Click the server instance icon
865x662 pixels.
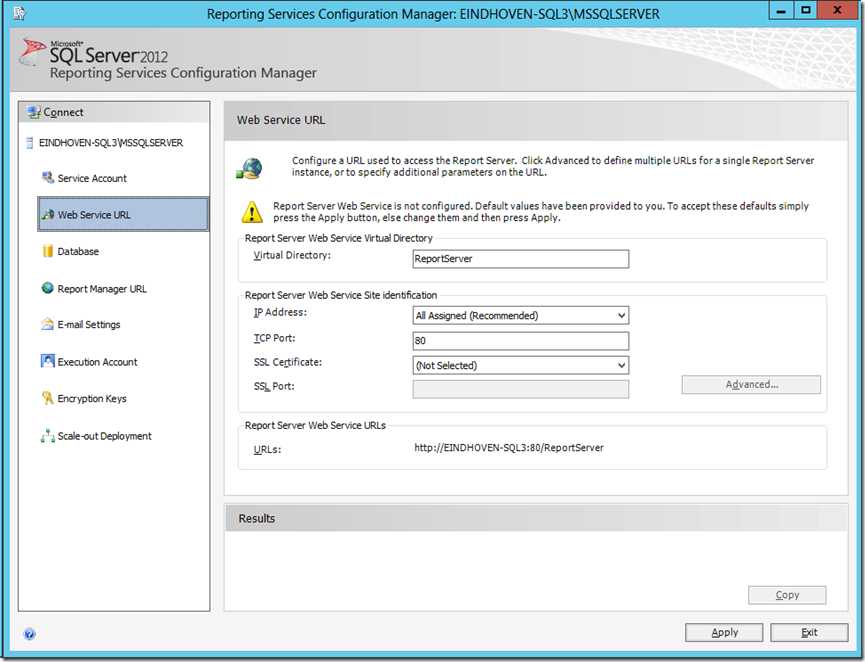click(30, 143)
